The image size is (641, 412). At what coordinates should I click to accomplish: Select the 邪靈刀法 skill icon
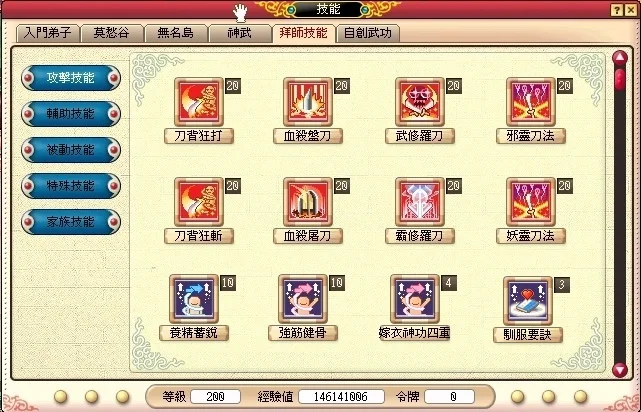click(x=531, y=102)
